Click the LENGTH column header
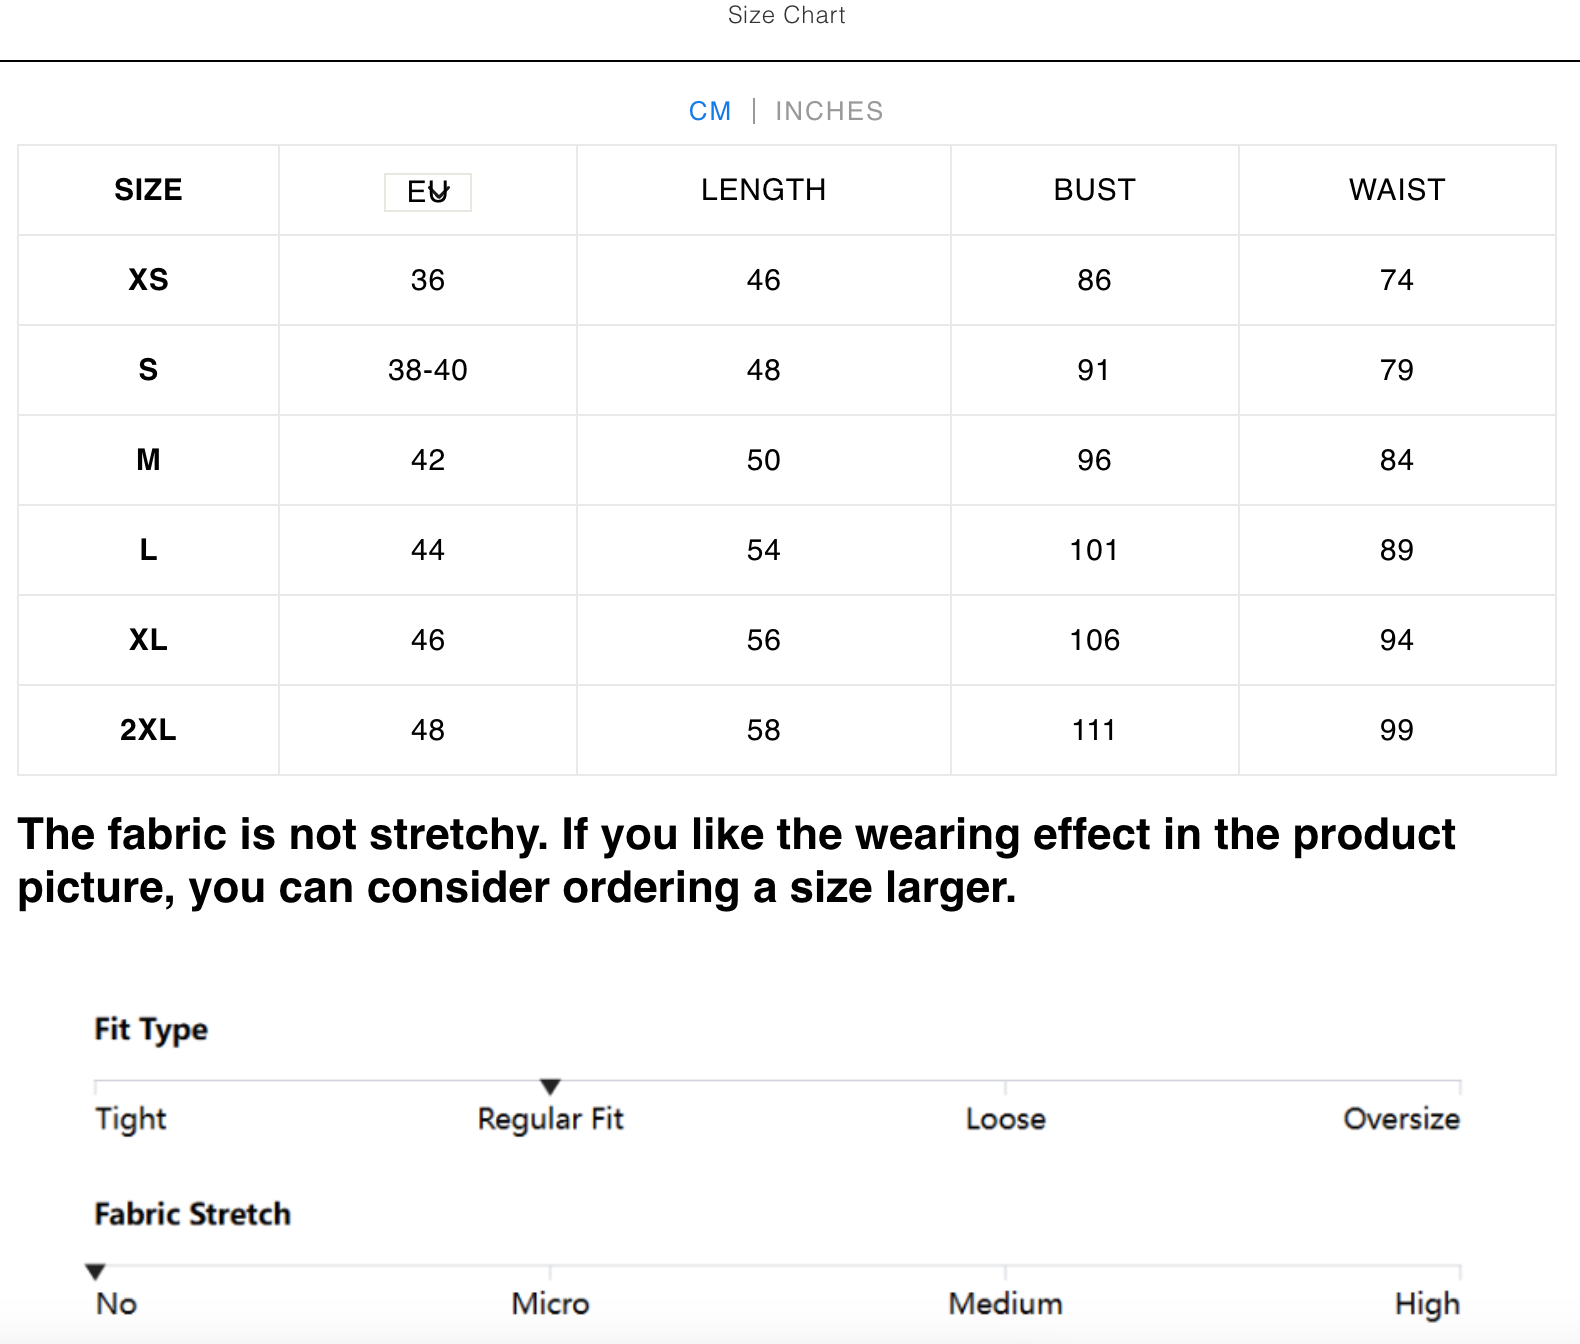1580x1344 pixels. coord(763,190)
